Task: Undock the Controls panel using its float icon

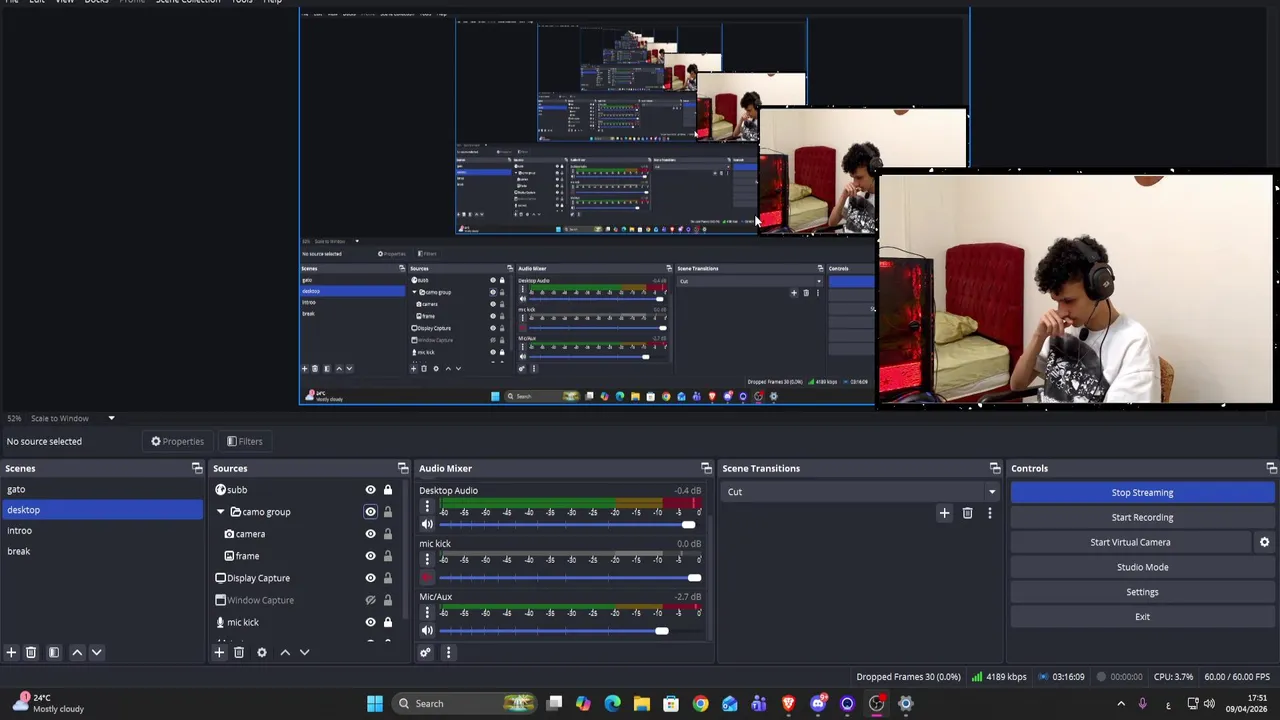Action: [x=1271, y=468]
